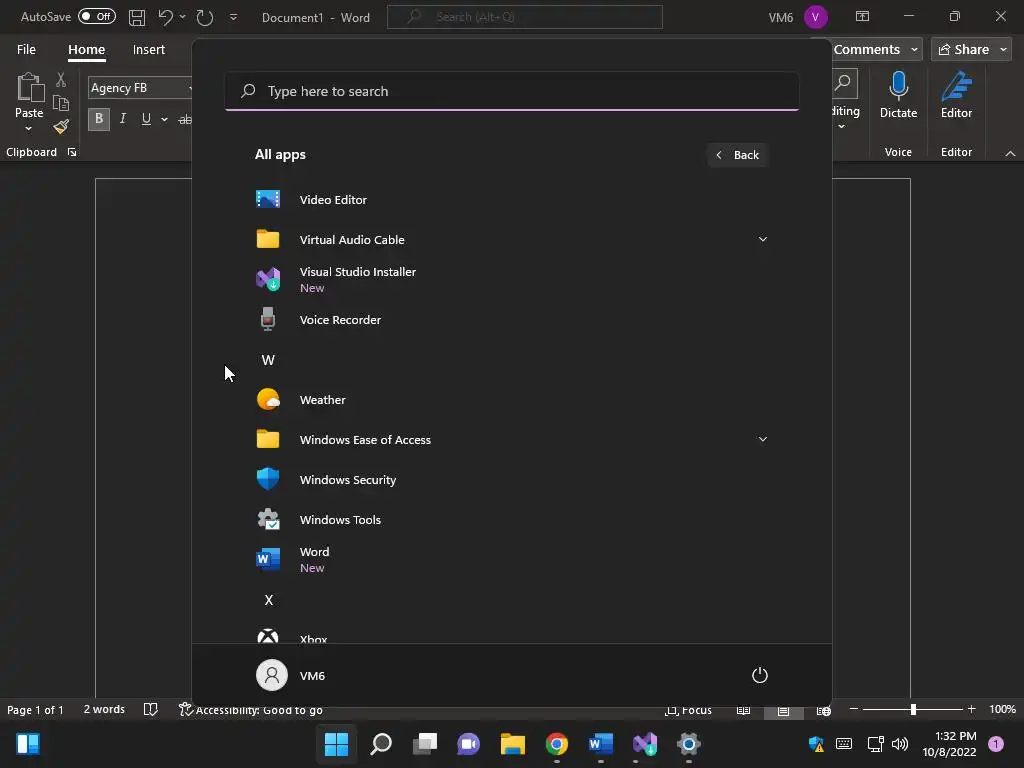Open the Agency FB font name box
Viewport: 1024px width, 768px height.
tap(138, 88)
